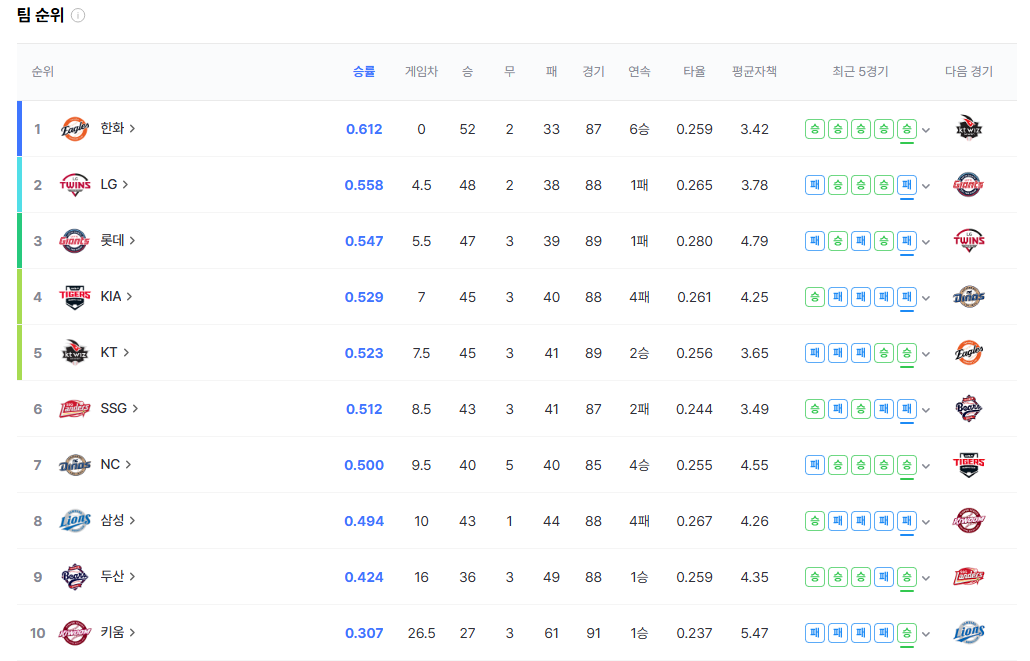Image resolution: width=1030 pixels, height=661 pixels.
Task: Select LG's most recent game result badge
Action: 907,185
